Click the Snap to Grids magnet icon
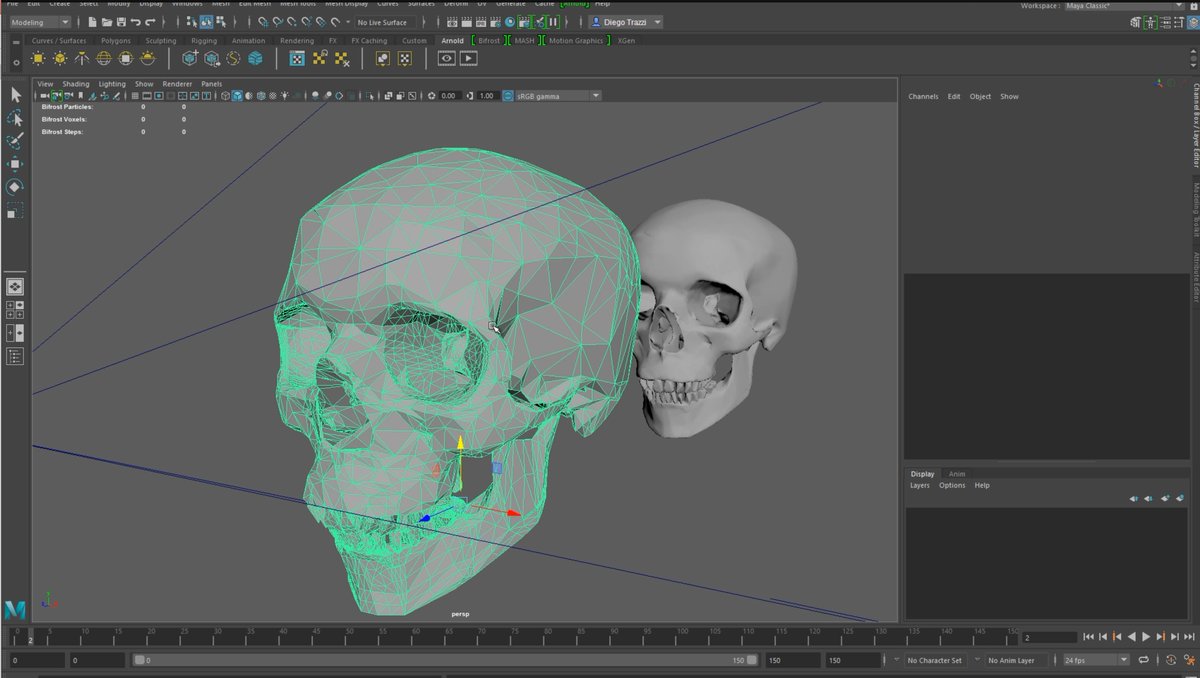Image resolution: width=1200 pixels, height=678 pixels. tap(263, 22)
